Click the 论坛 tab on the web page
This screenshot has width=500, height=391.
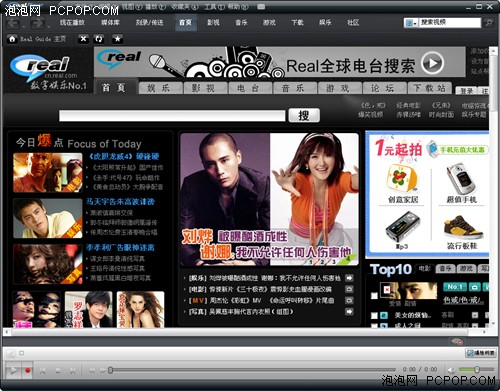coord(385,88)
